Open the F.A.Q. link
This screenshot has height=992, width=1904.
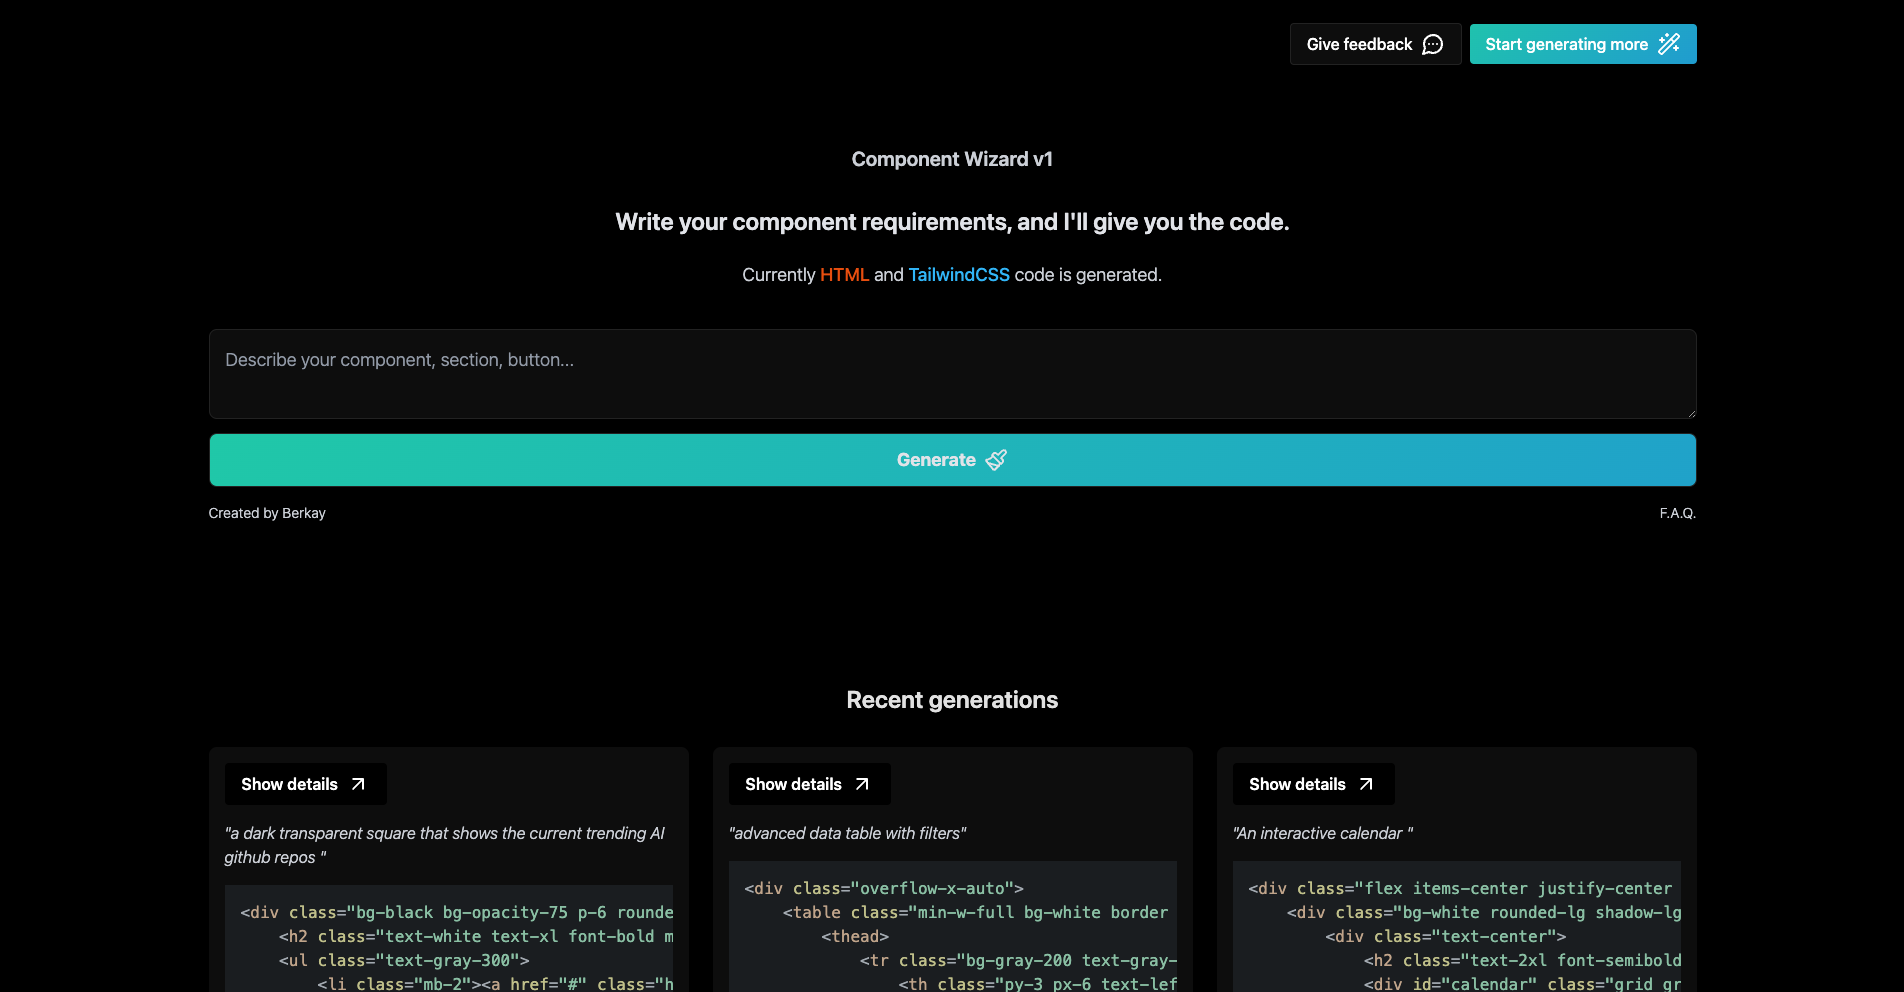coord(1678,513)
